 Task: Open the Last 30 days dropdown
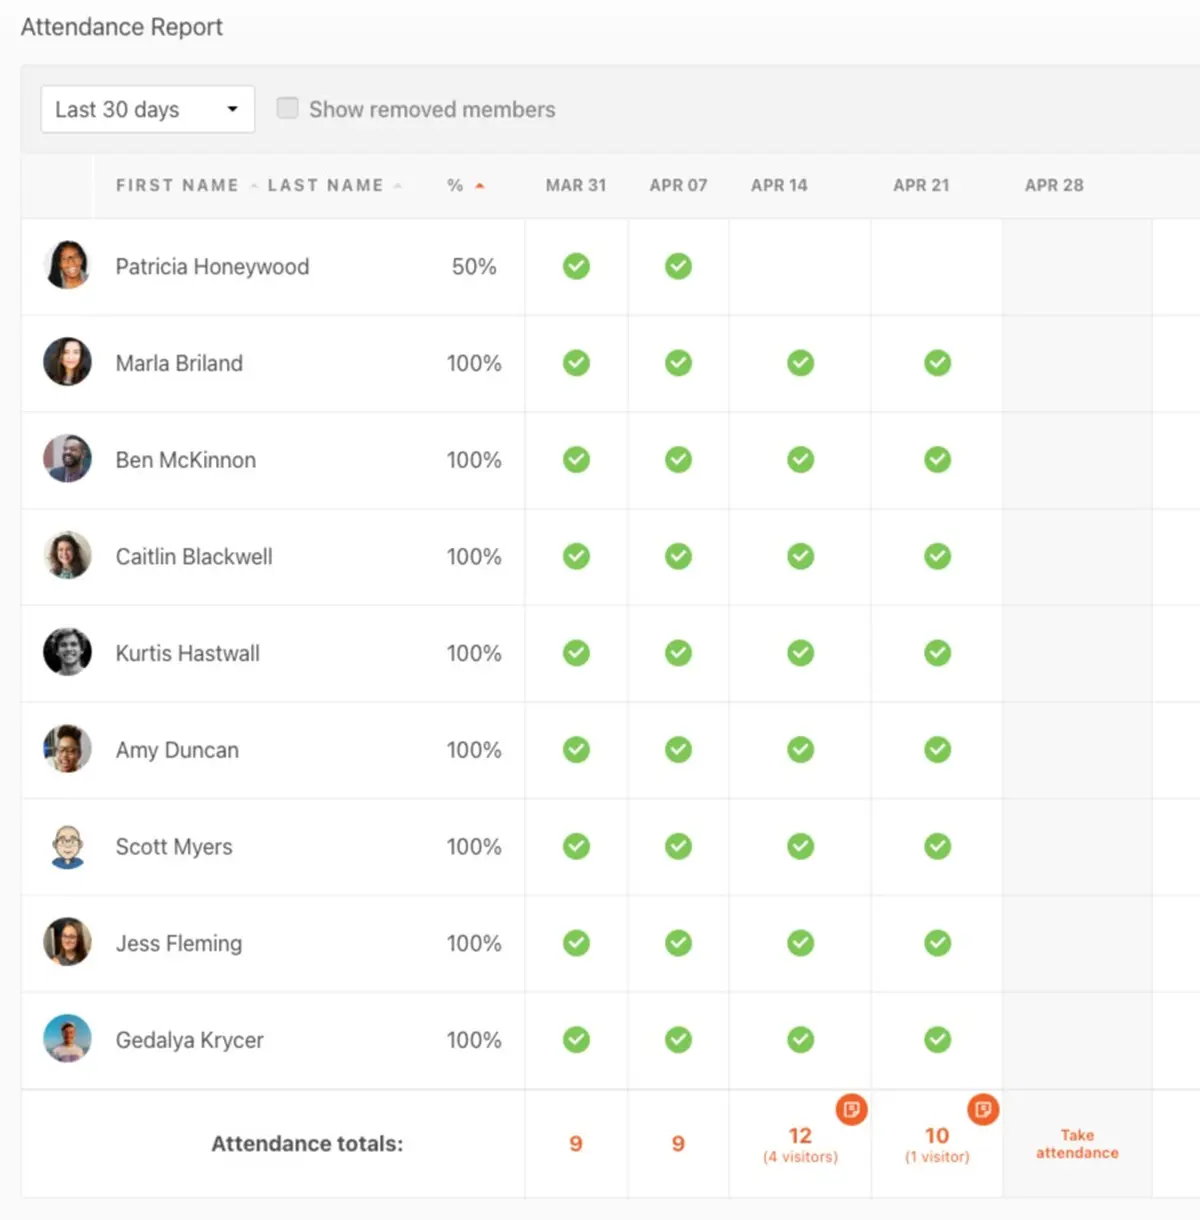(148, 109)
